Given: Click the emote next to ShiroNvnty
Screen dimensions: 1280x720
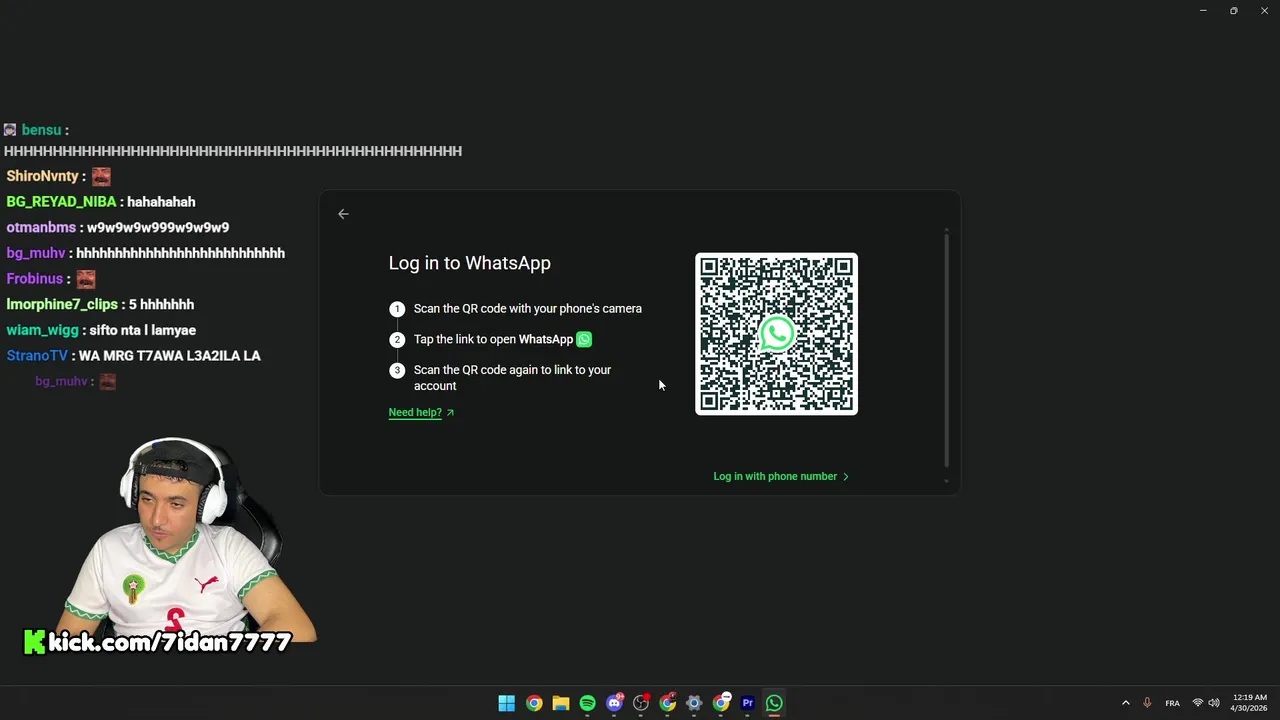Looking at the screenshot, I should click(101, 176).
